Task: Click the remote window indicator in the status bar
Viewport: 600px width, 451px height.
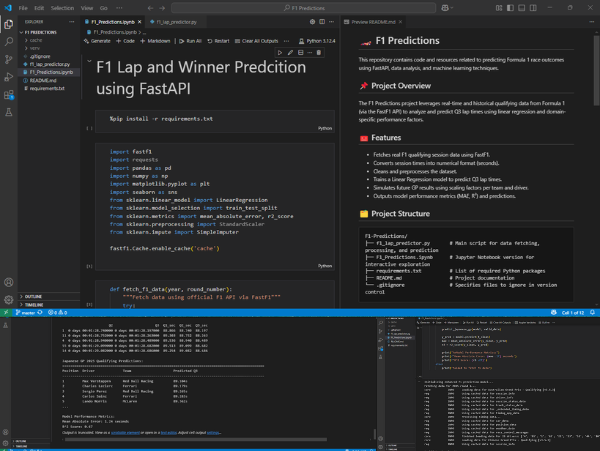Action: click(6, 313)
